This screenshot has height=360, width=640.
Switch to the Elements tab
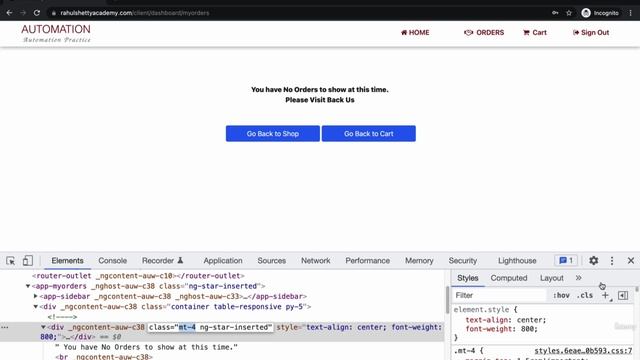pos(67,261)
